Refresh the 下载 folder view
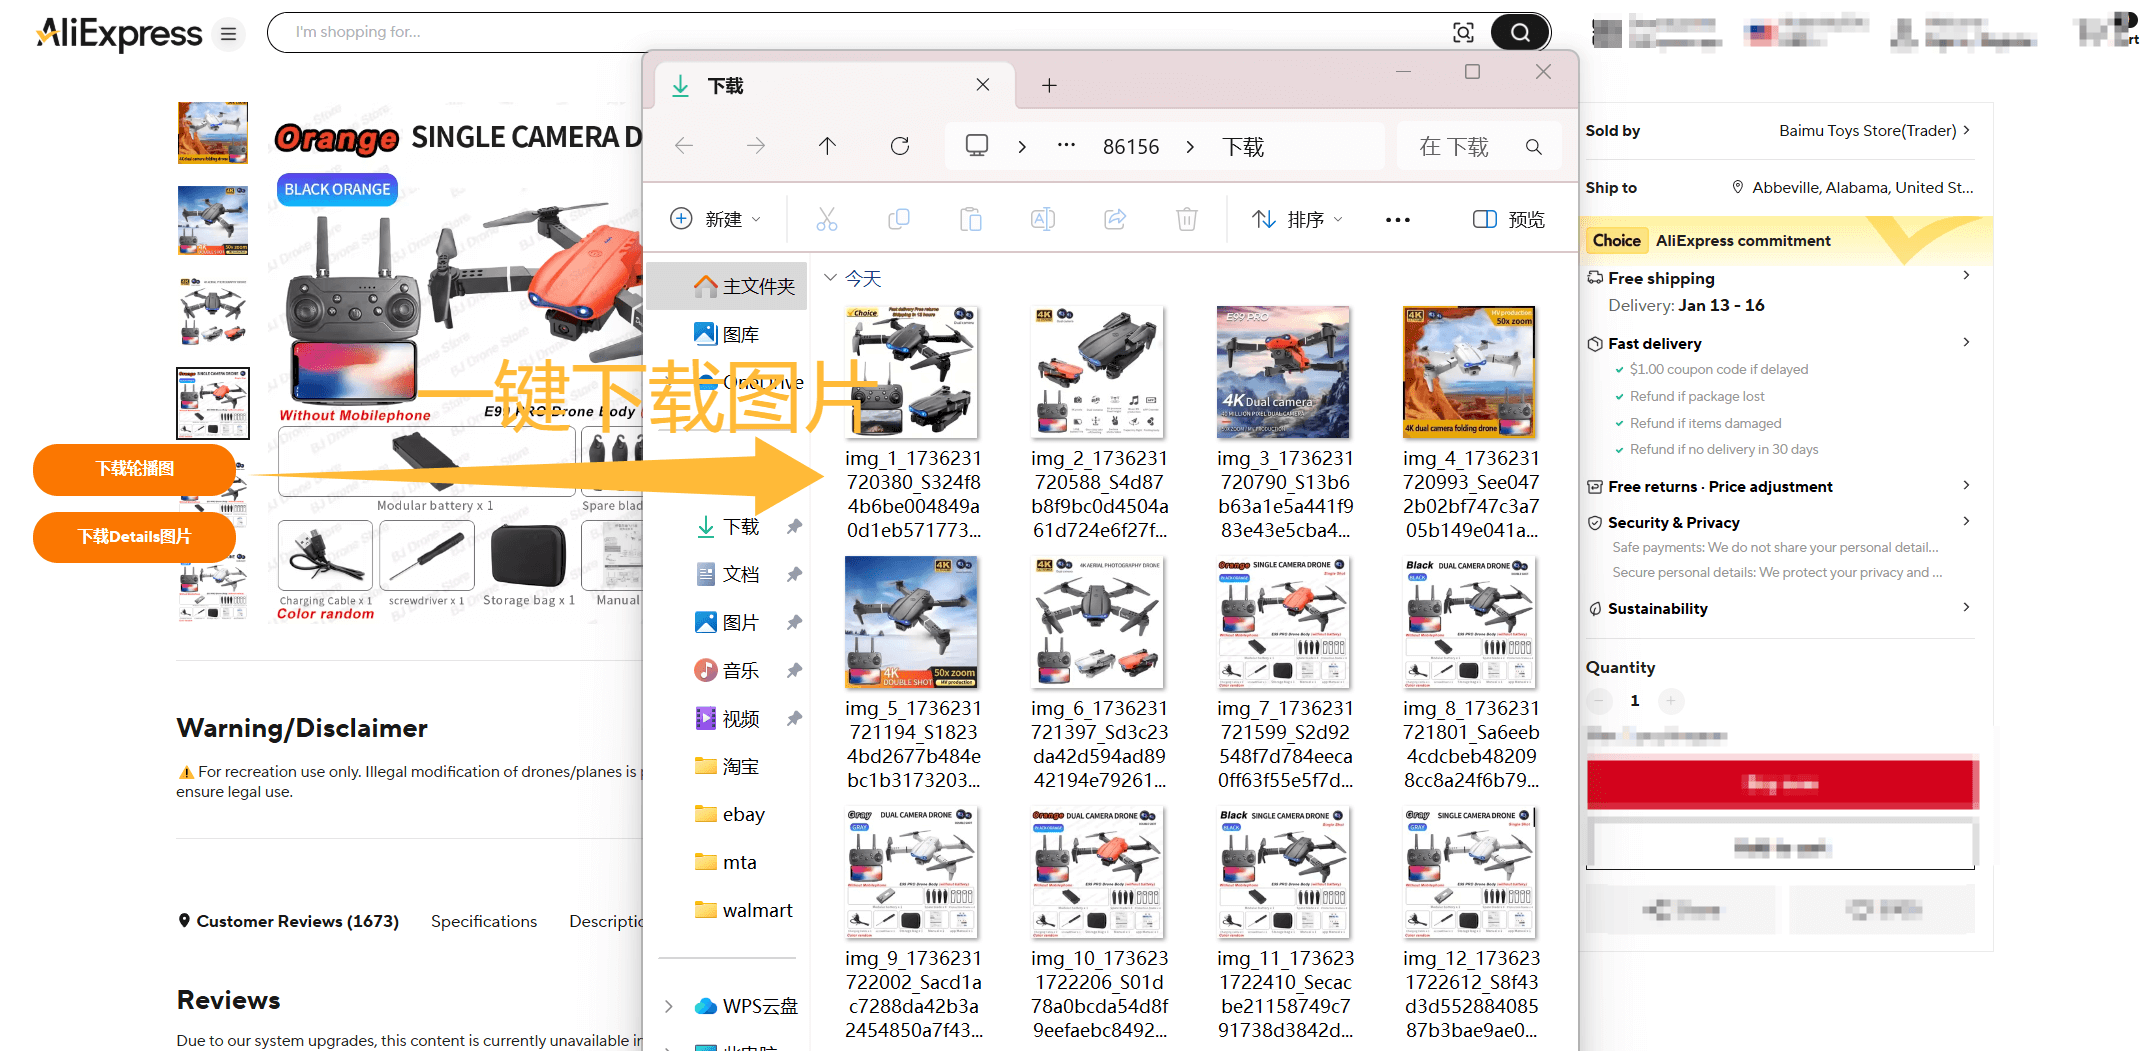 900,146
